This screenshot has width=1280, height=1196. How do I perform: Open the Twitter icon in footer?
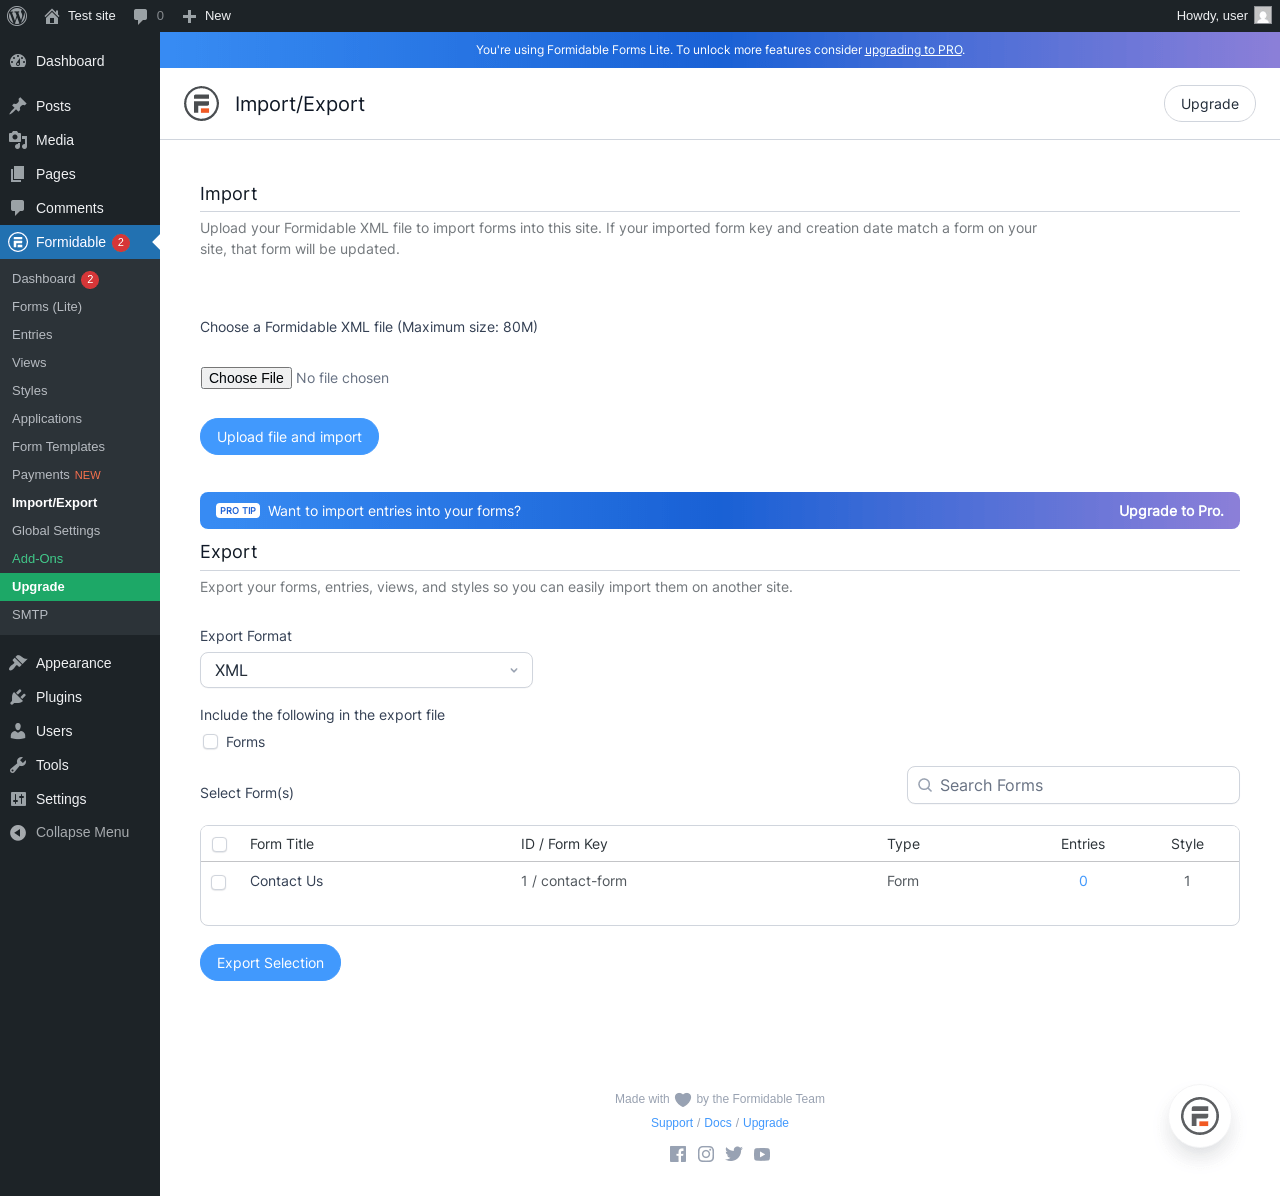(x=734, y=1154)
